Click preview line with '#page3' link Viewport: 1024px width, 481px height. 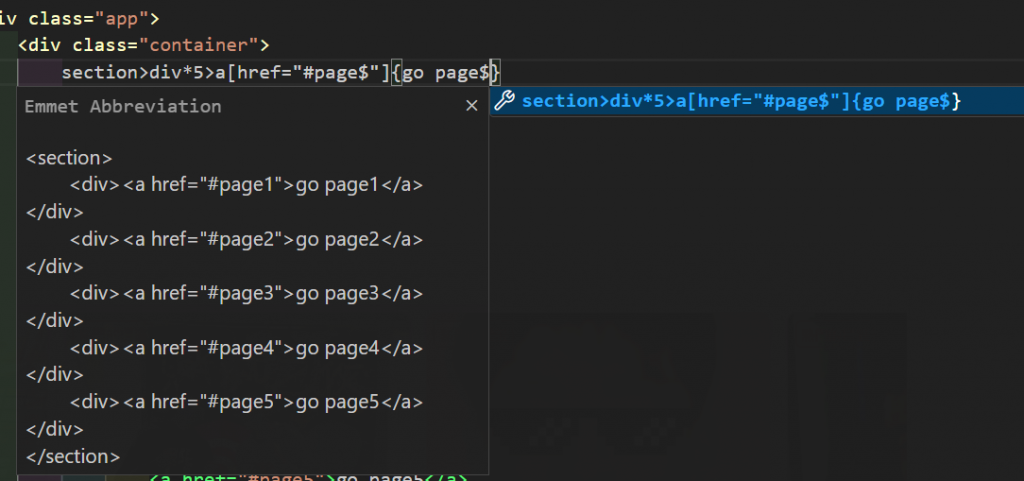point(246,294)
